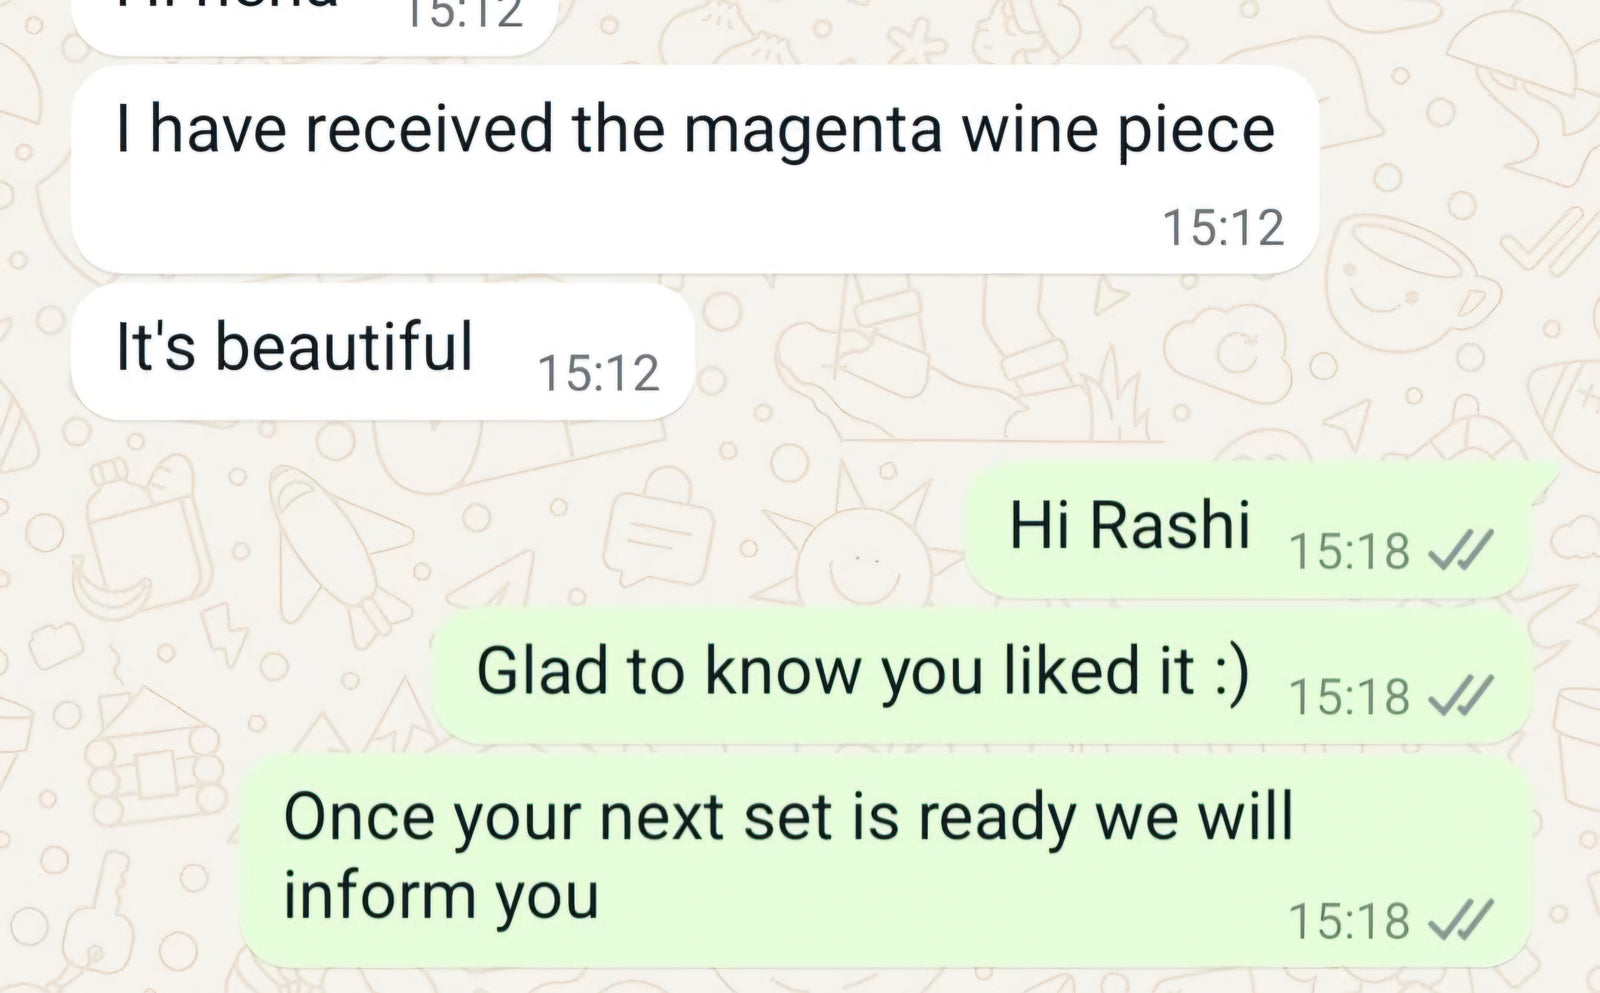Select the "Hi Rashi" sent message
The height and width of the screenshot is (993, 1600).
pyautogui.click(x=1246, y=530)
